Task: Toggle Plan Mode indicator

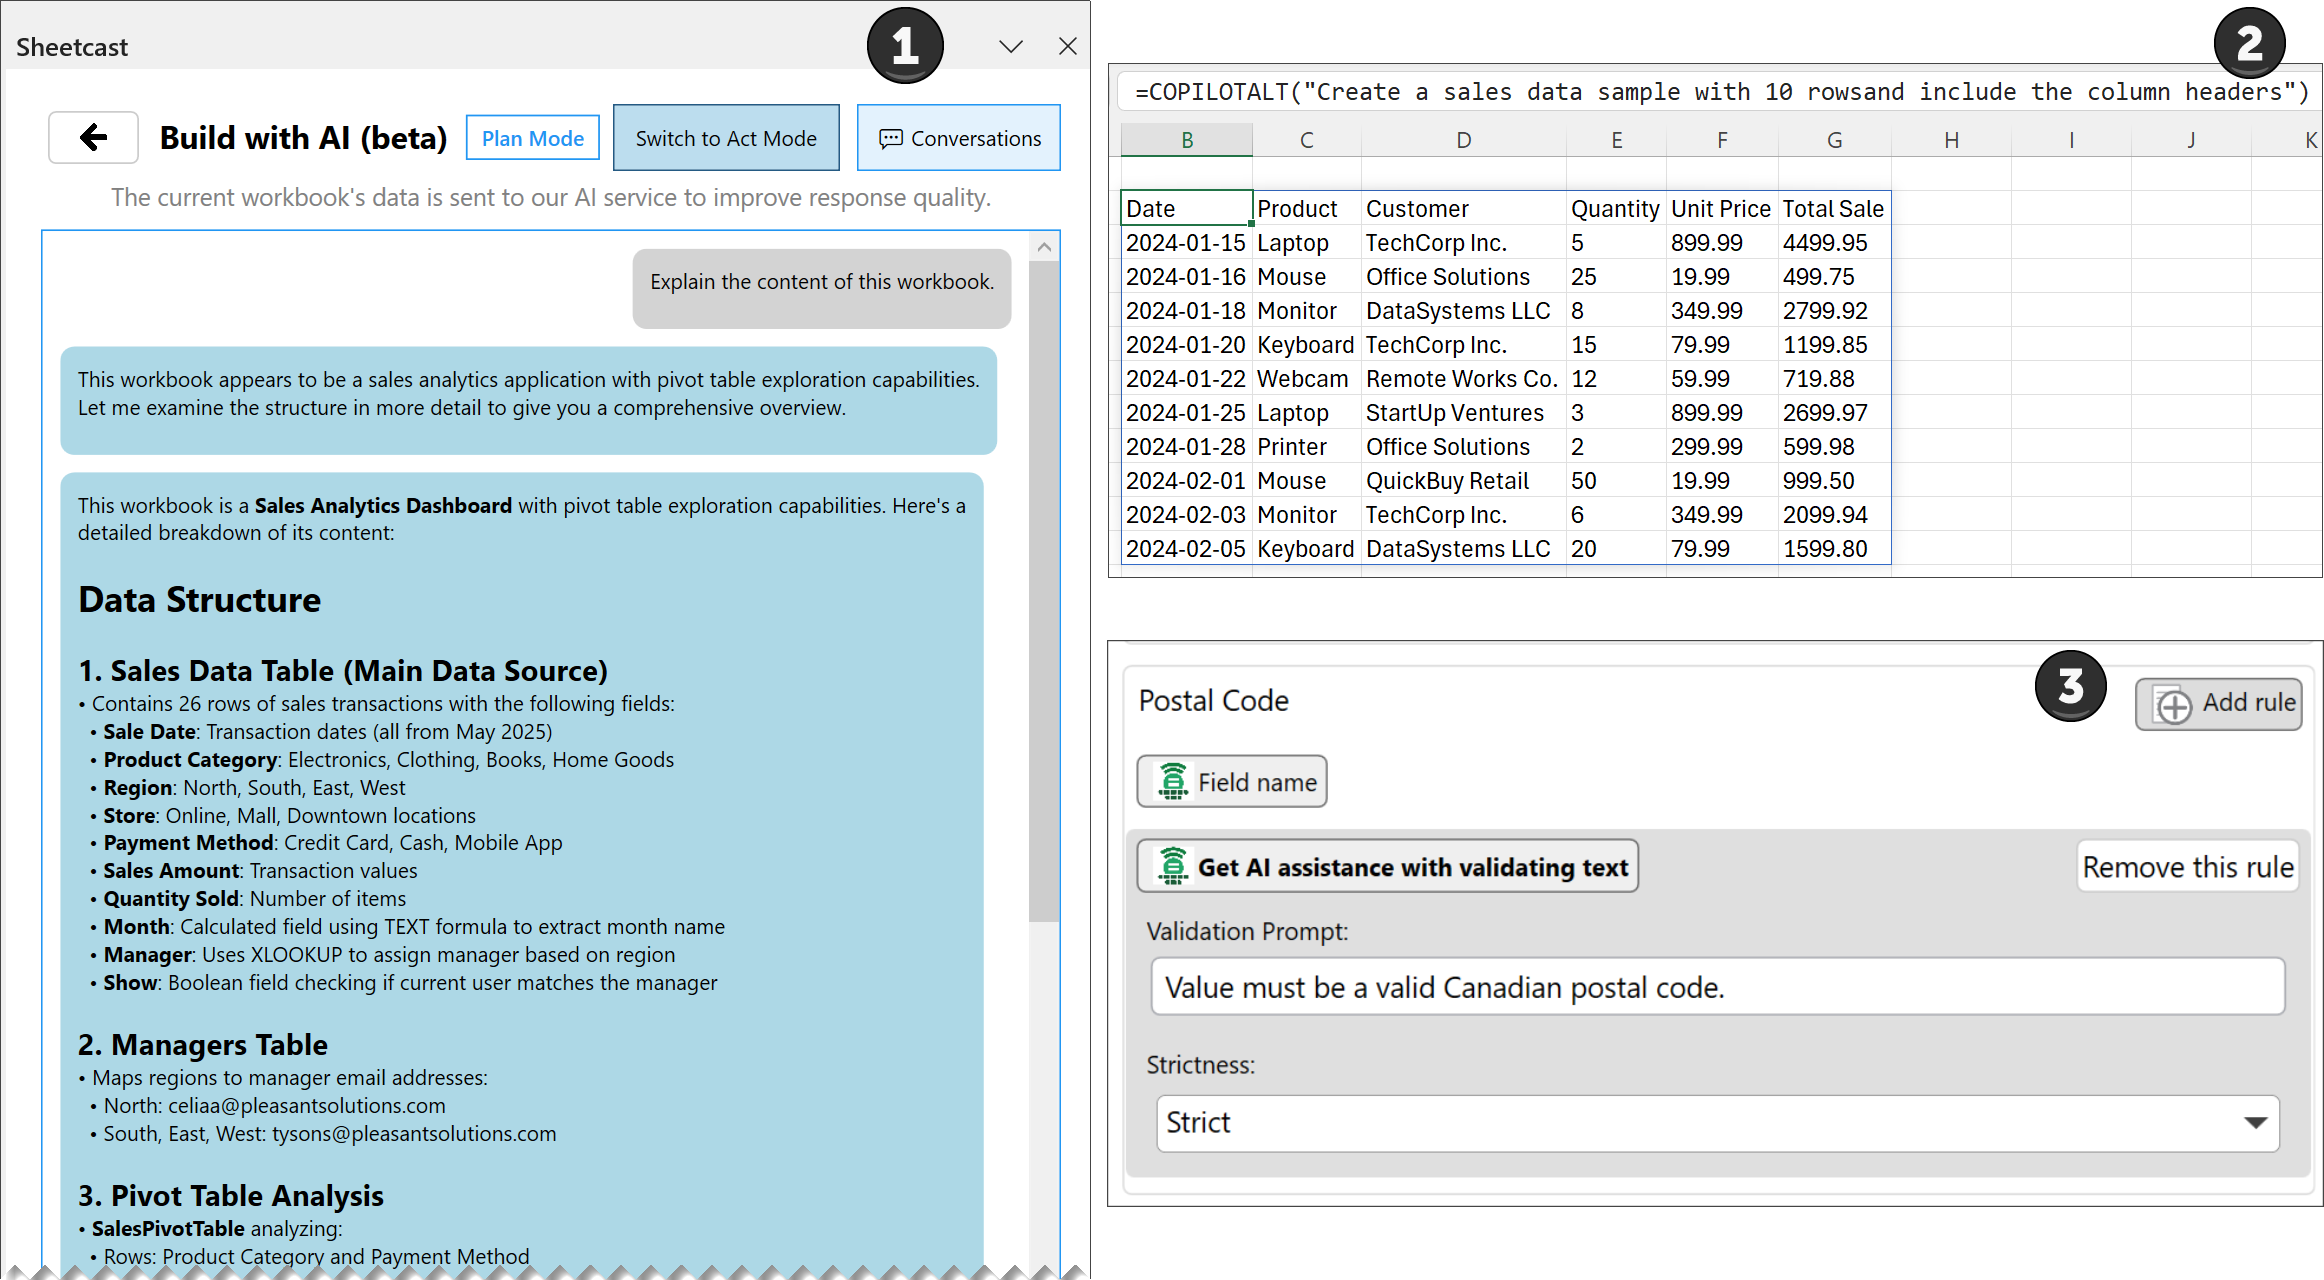Action: [532, 138]
